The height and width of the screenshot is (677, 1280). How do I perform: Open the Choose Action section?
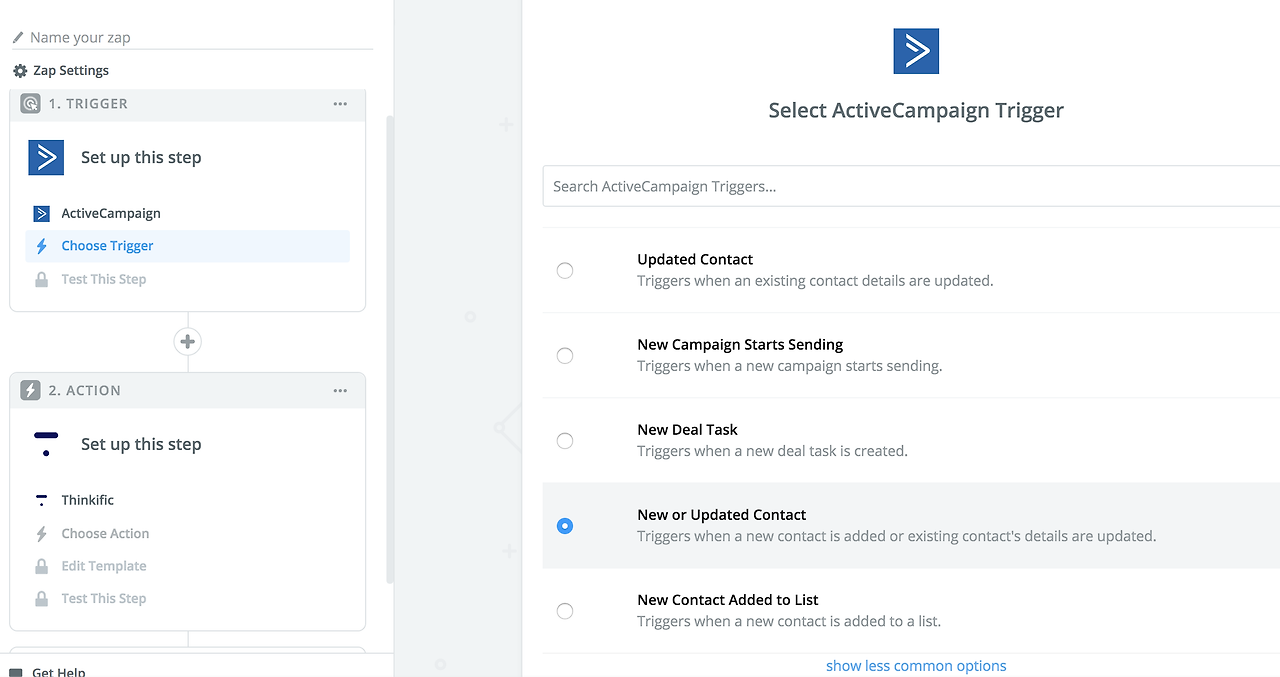pyautogui.click(x=105, y=534)
